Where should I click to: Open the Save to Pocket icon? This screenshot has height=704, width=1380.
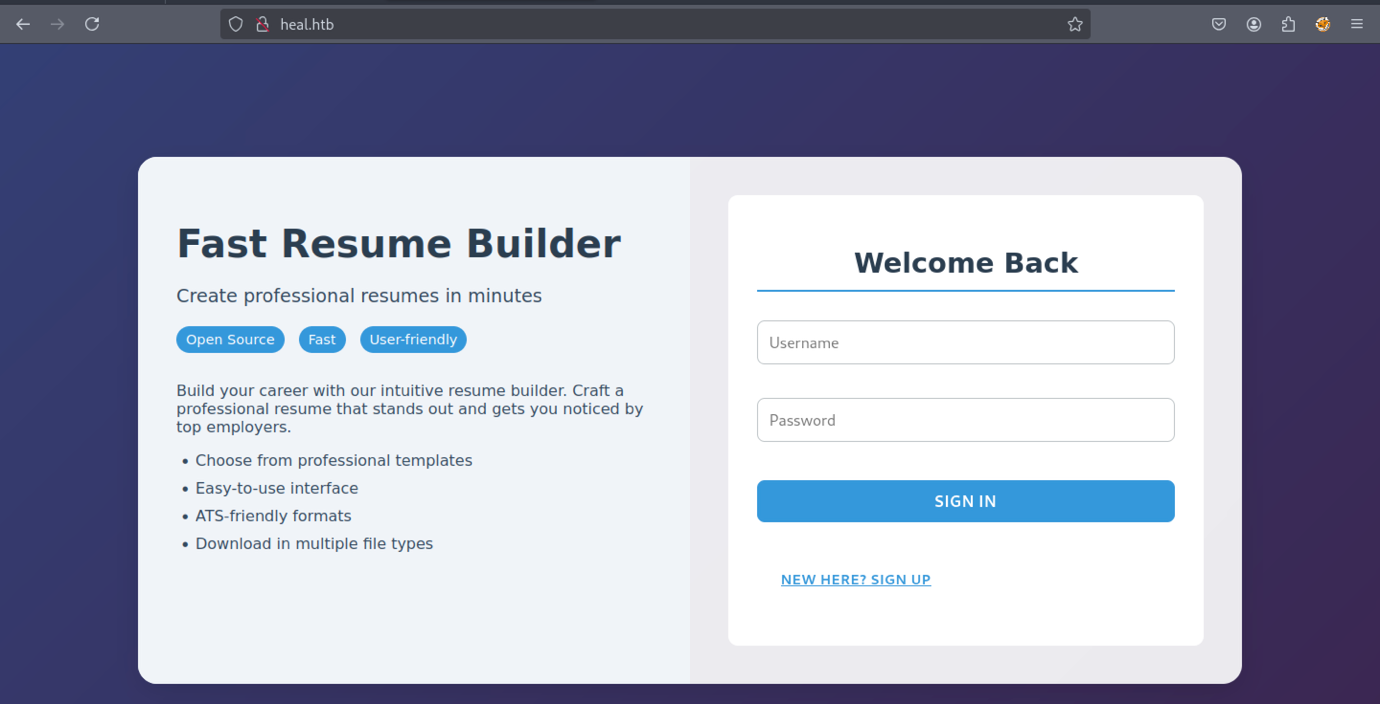point(1219,24)
